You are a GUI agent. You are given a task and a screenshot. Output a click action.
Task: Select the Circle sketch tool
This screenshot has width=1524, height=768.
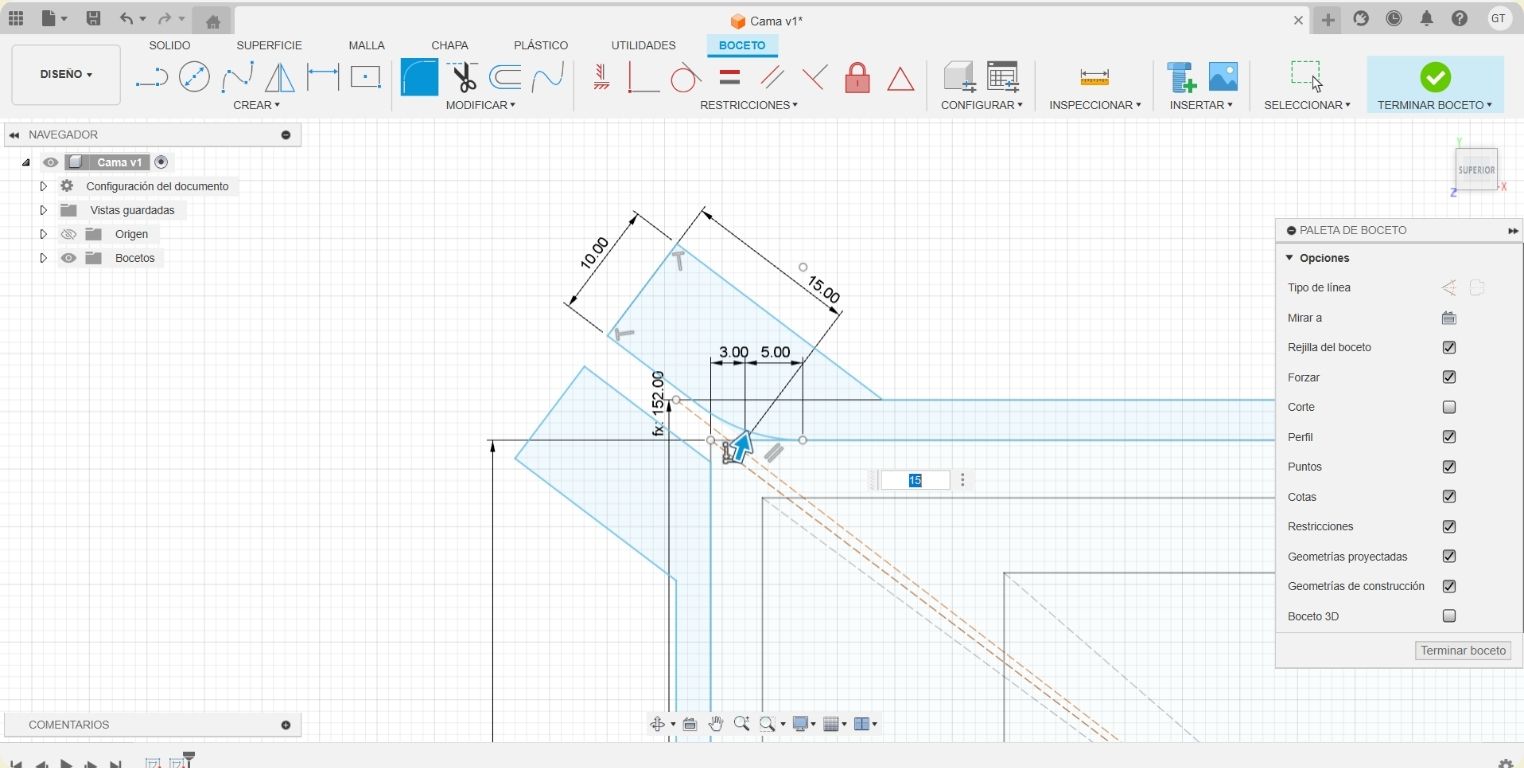point(194,77)
